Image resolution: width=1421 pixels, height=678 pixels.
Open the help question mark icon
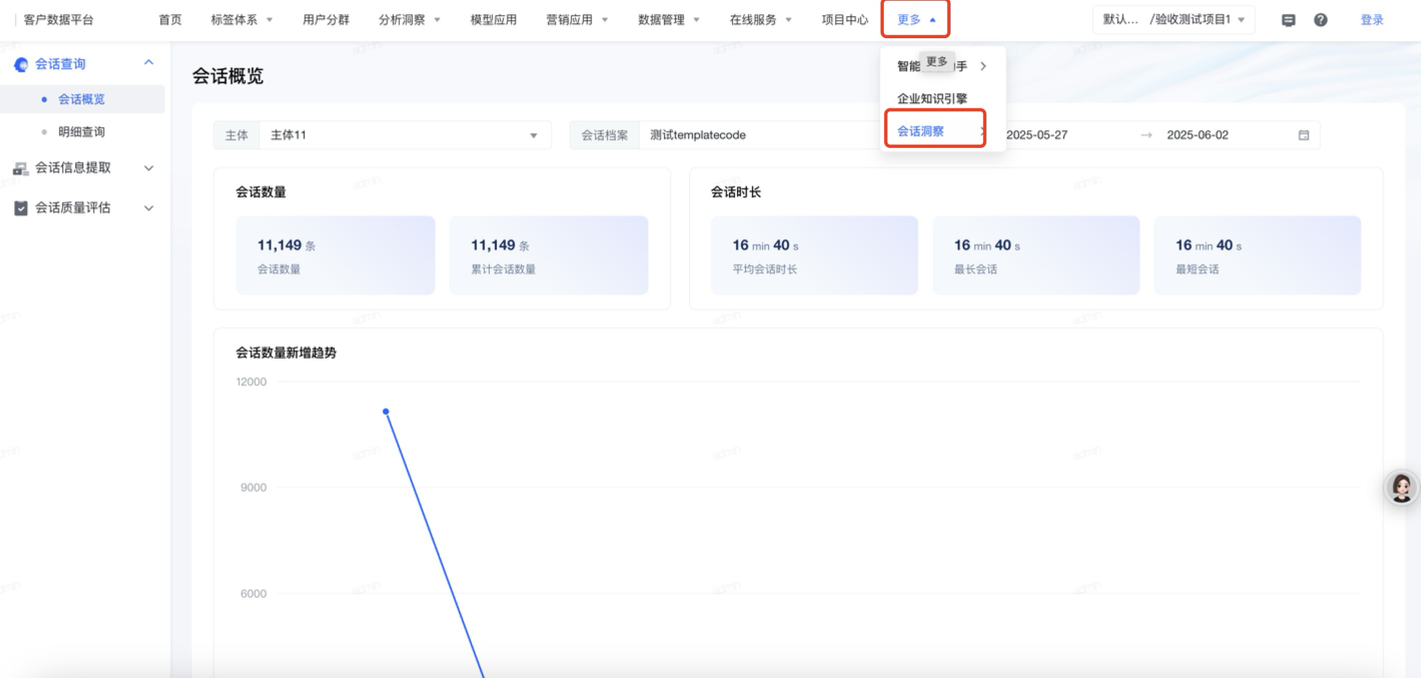pyautogui.click(x=1320, y=20)
